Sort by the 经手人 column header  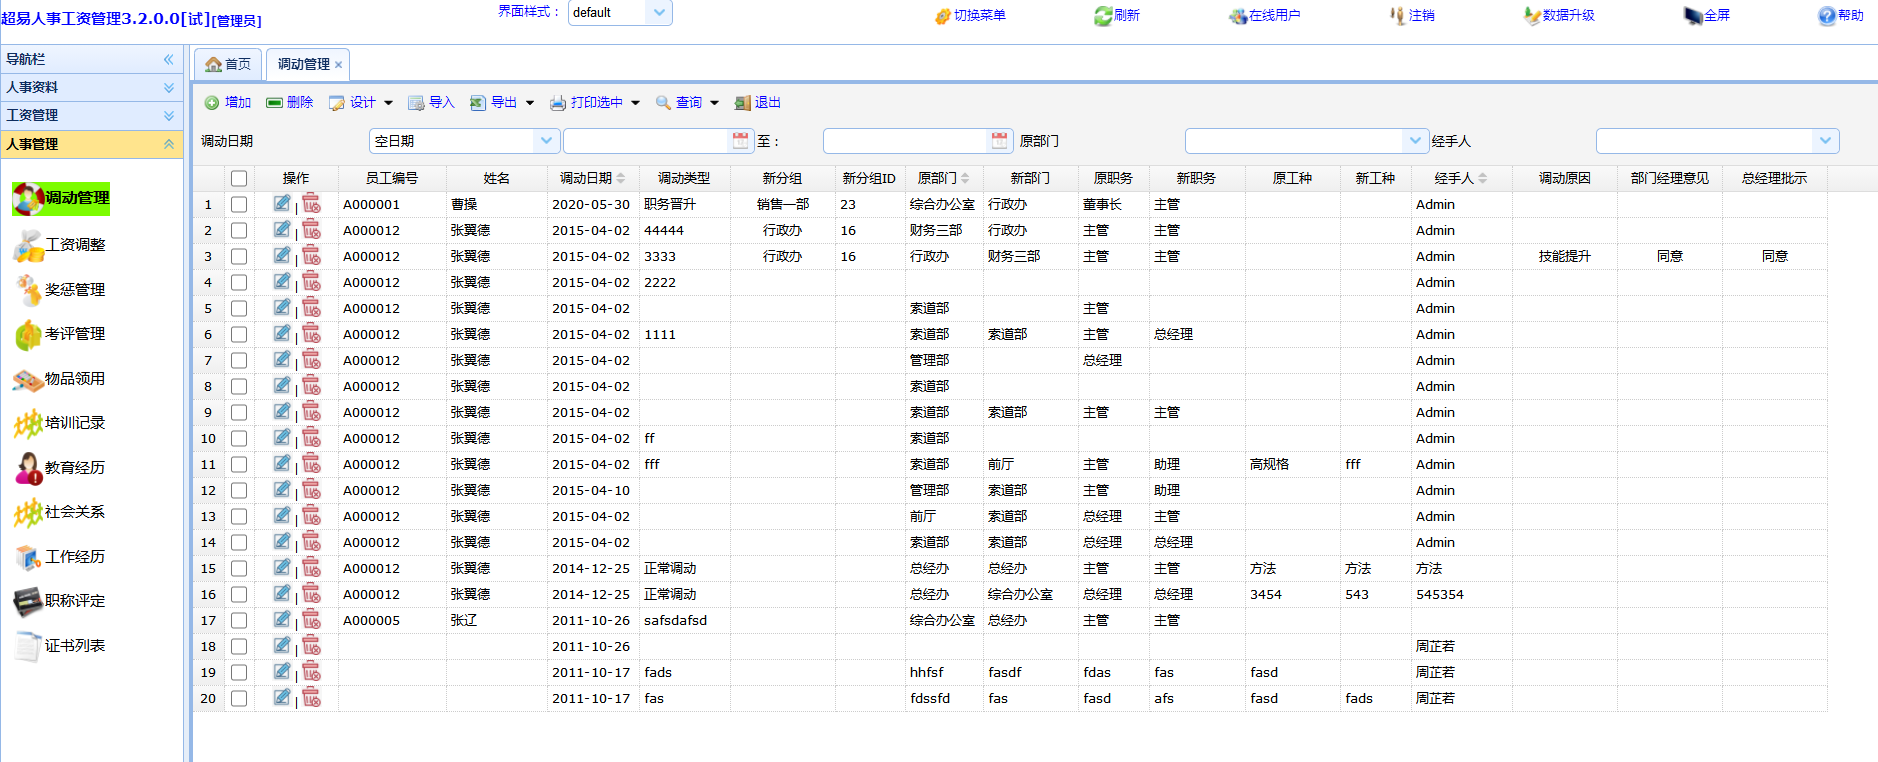(1461, 178)
